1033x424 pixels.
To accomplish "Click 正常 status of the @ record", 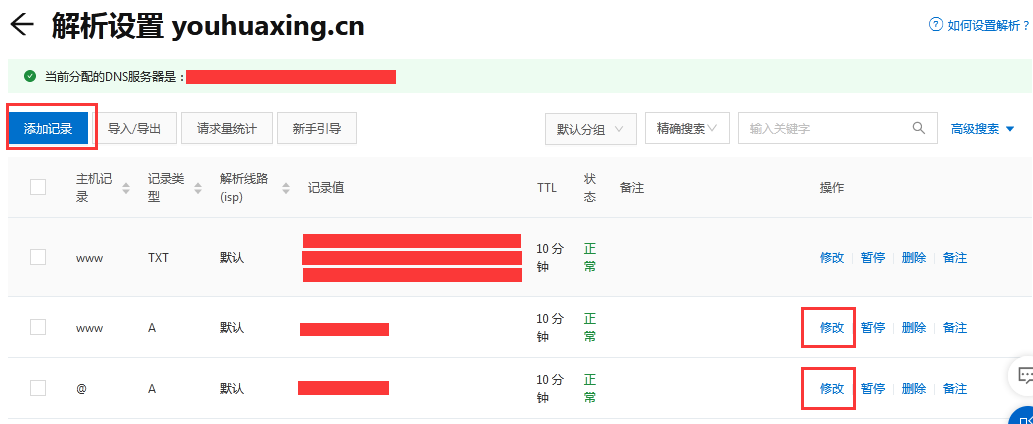I will point(590,388).
